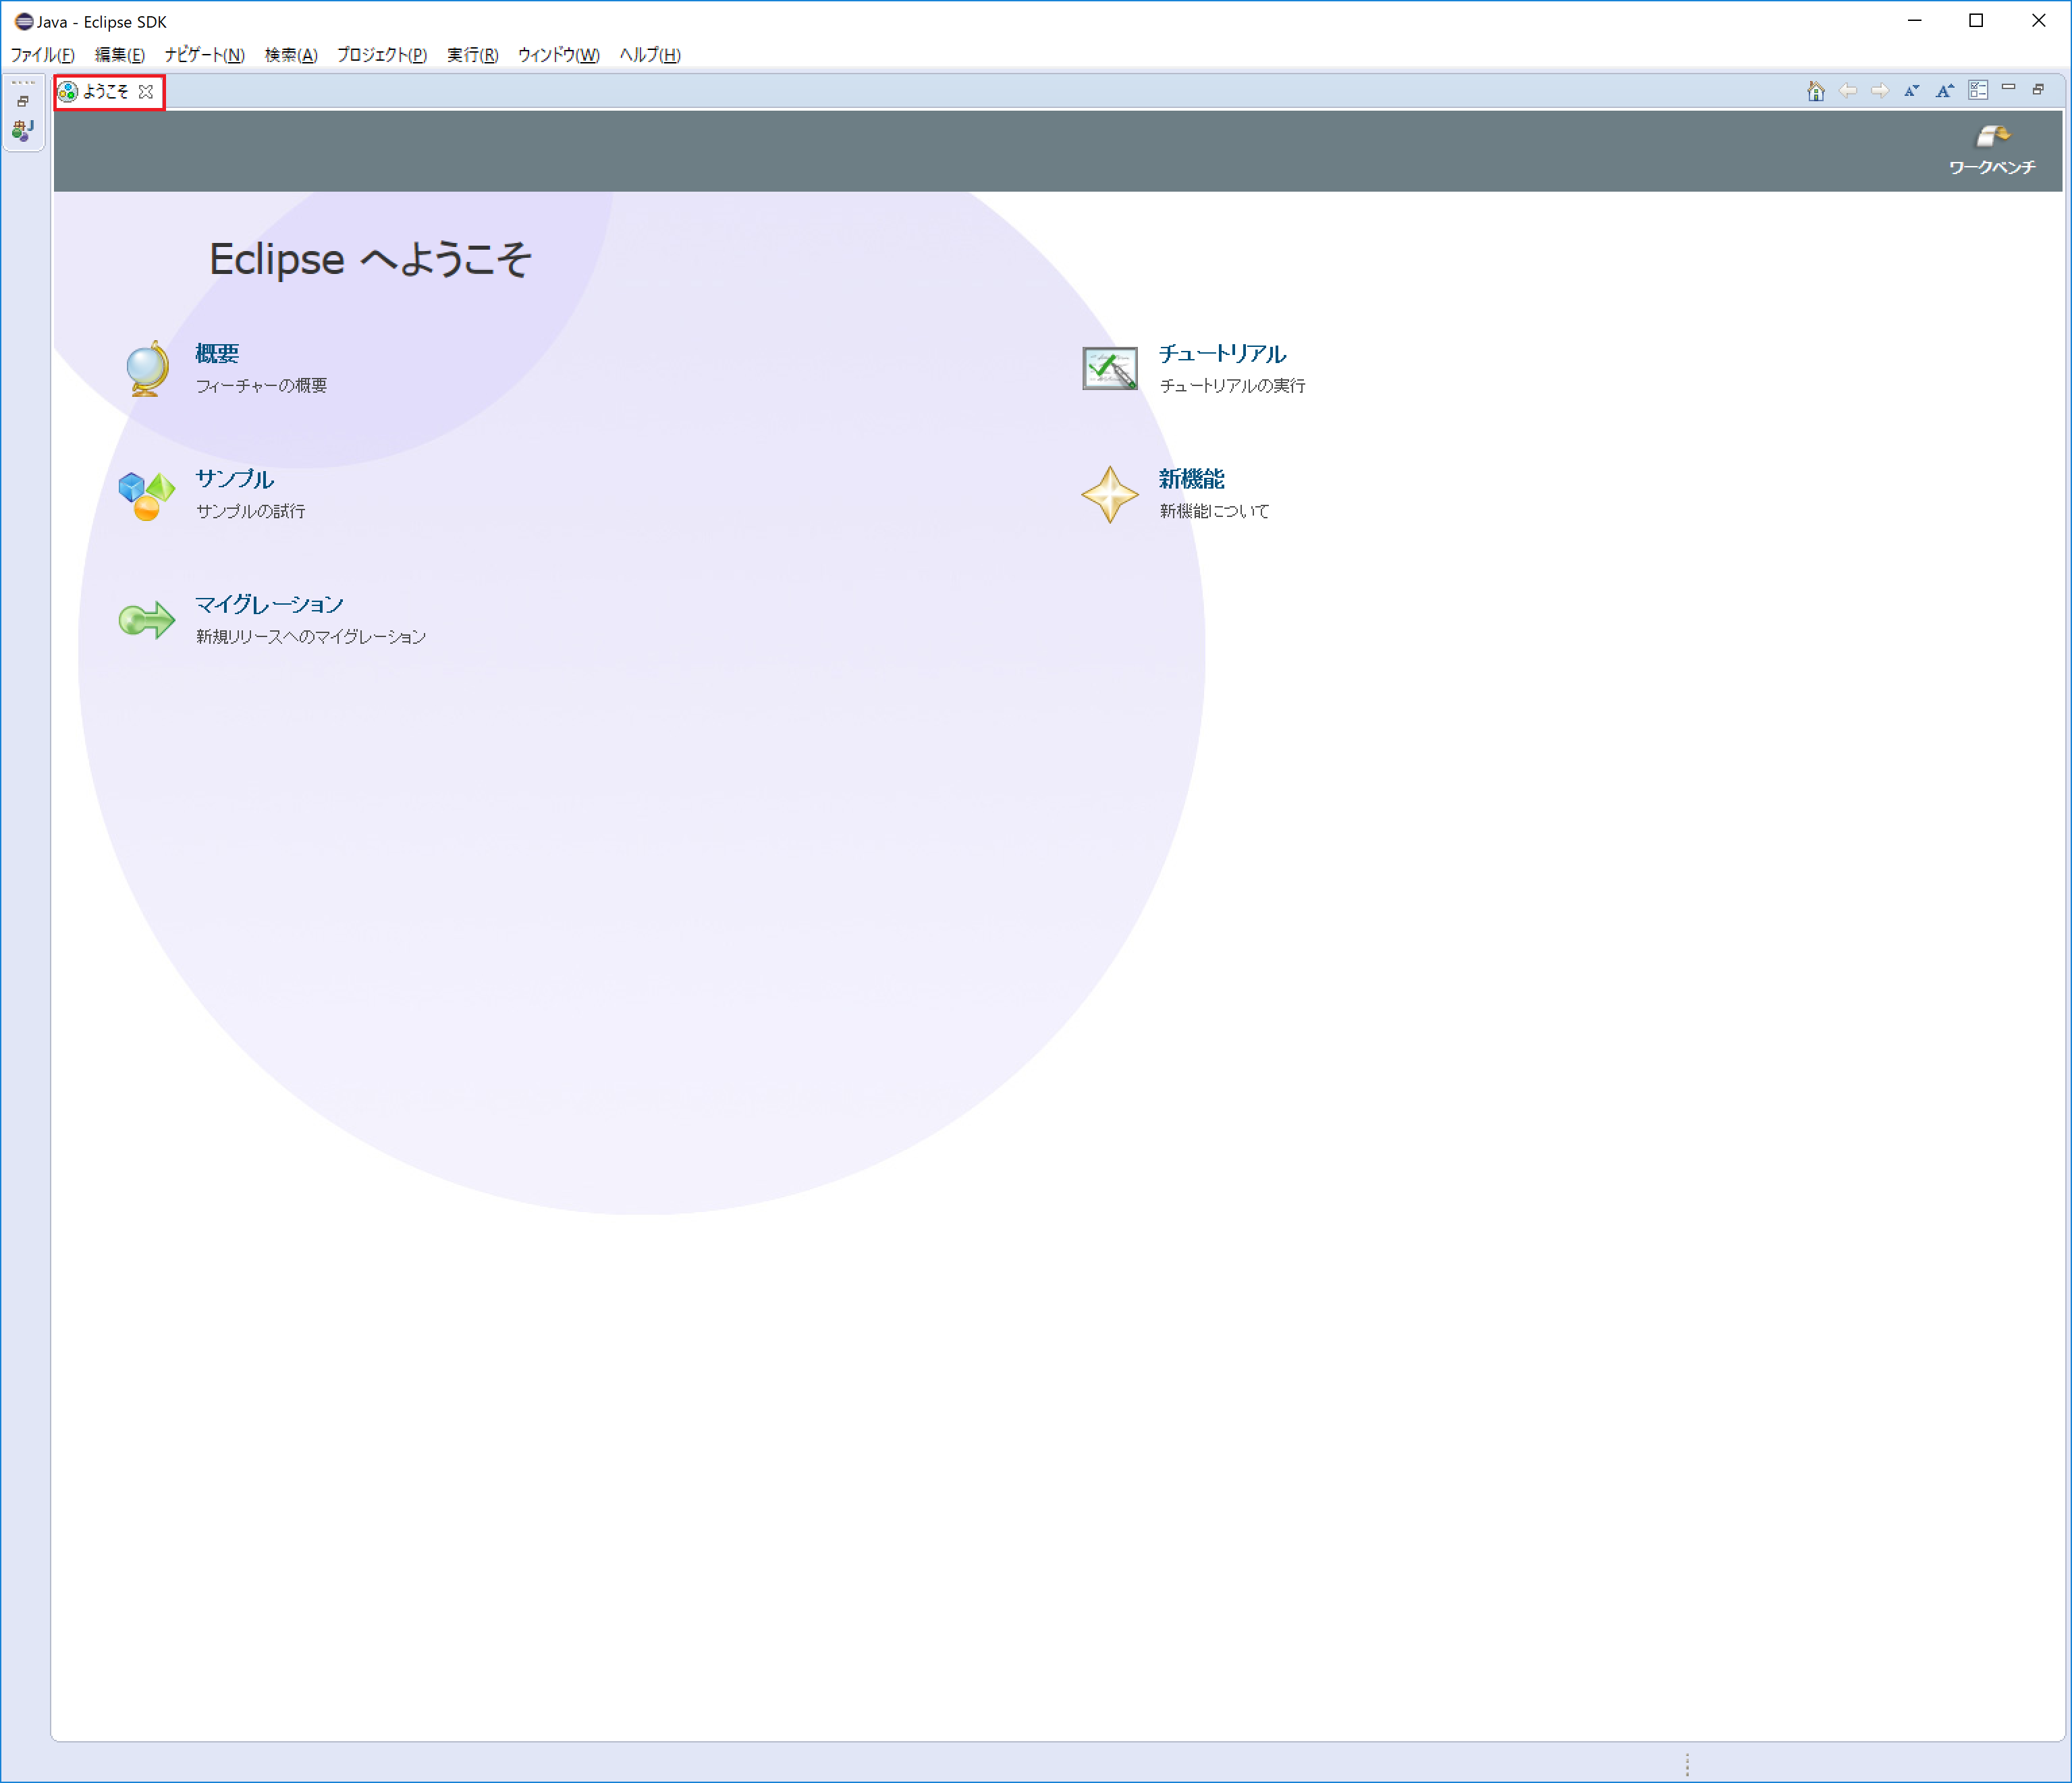This screenshot has width=2072, height=1783.
Task: Go to the welcome Home page icon
Action: pyautogui.click(x=1816, y=92)
